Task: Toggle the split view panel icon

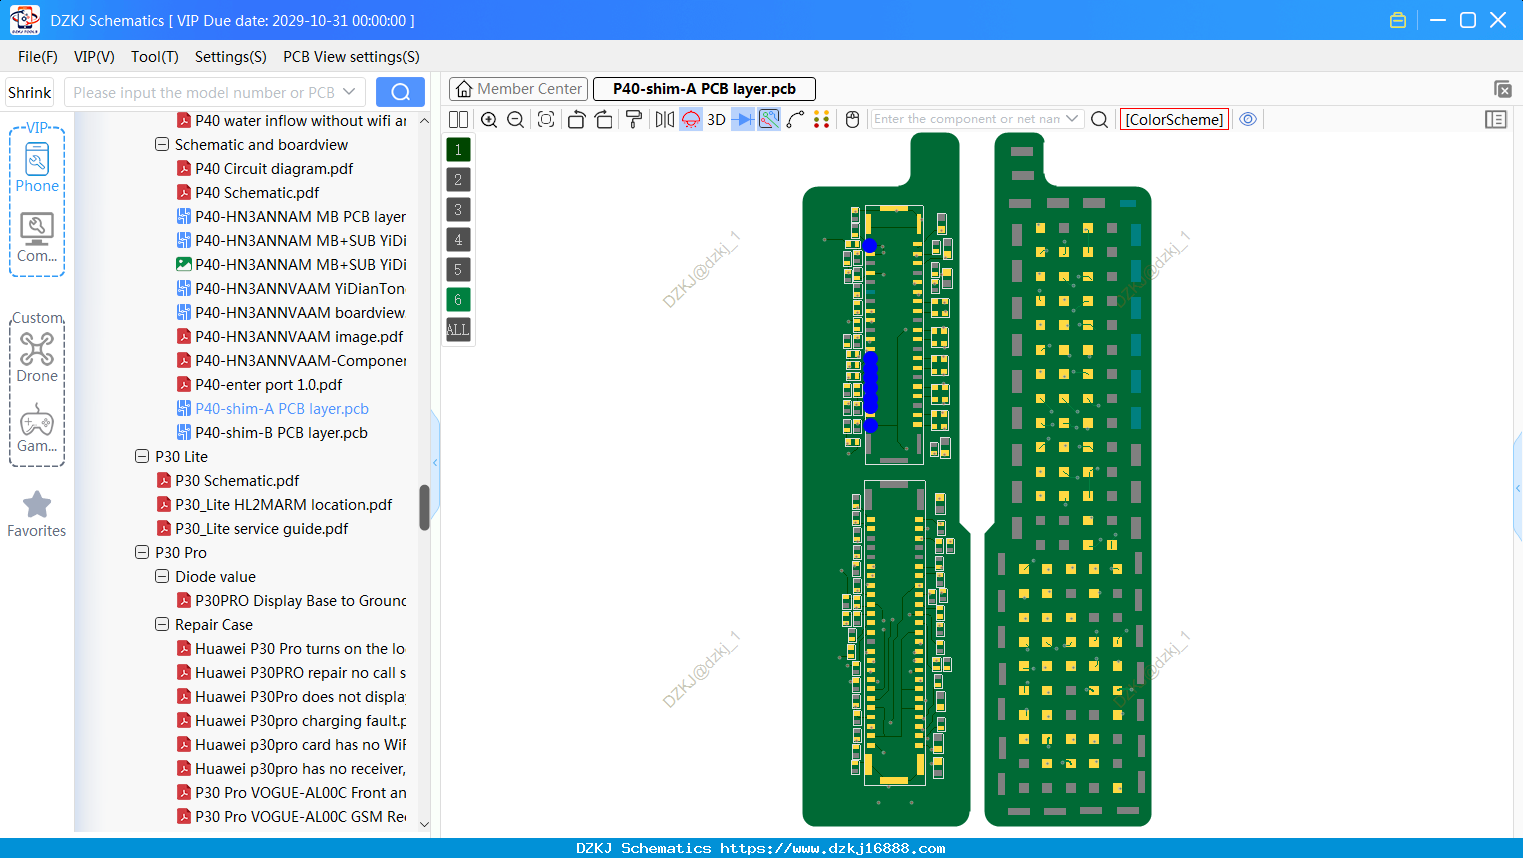Action: click(459, 120)
